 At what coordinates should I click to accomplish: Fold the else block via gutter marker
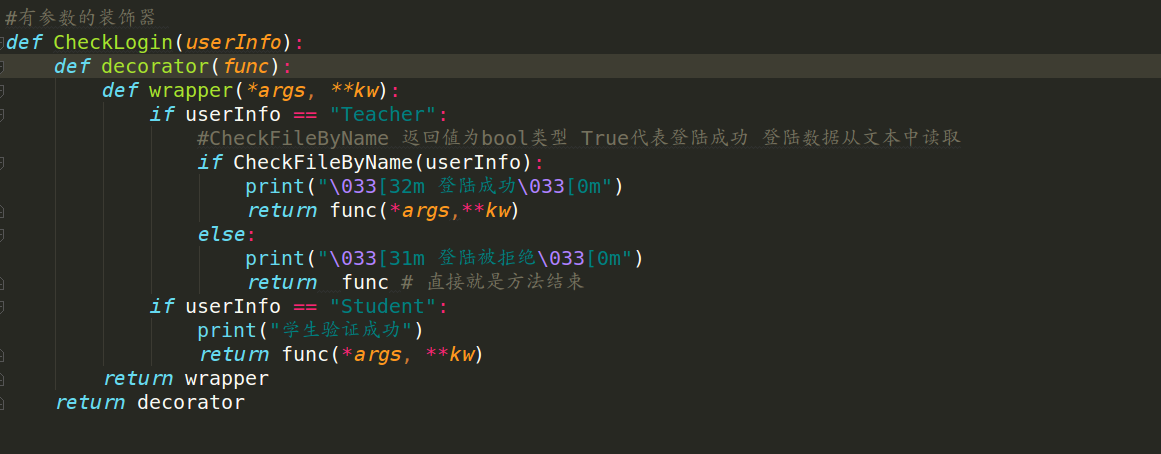2,235
